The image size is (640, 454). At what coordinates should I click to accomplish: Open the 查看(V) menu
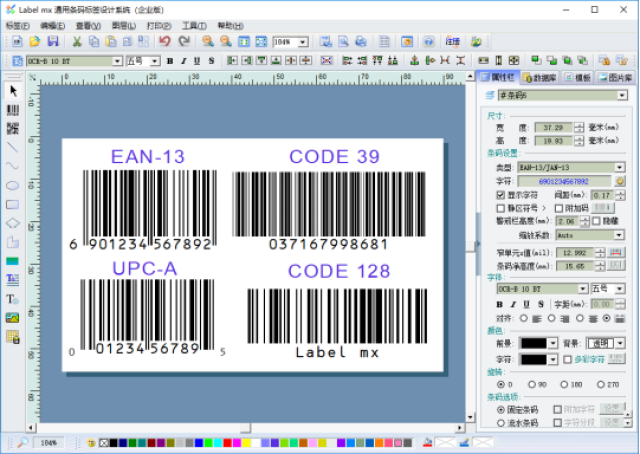click(88, 26)
